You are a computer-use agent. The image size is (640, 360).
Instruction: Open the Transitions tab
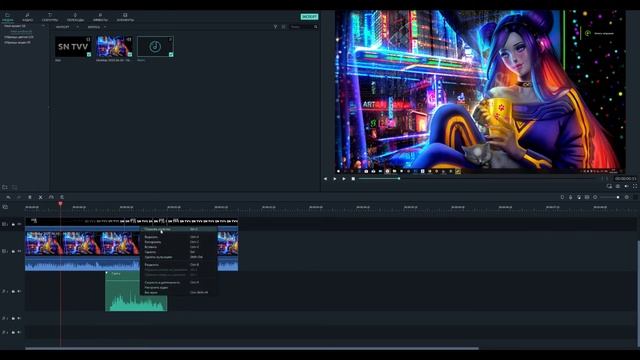pyautogui.click(x=75, y=17)
